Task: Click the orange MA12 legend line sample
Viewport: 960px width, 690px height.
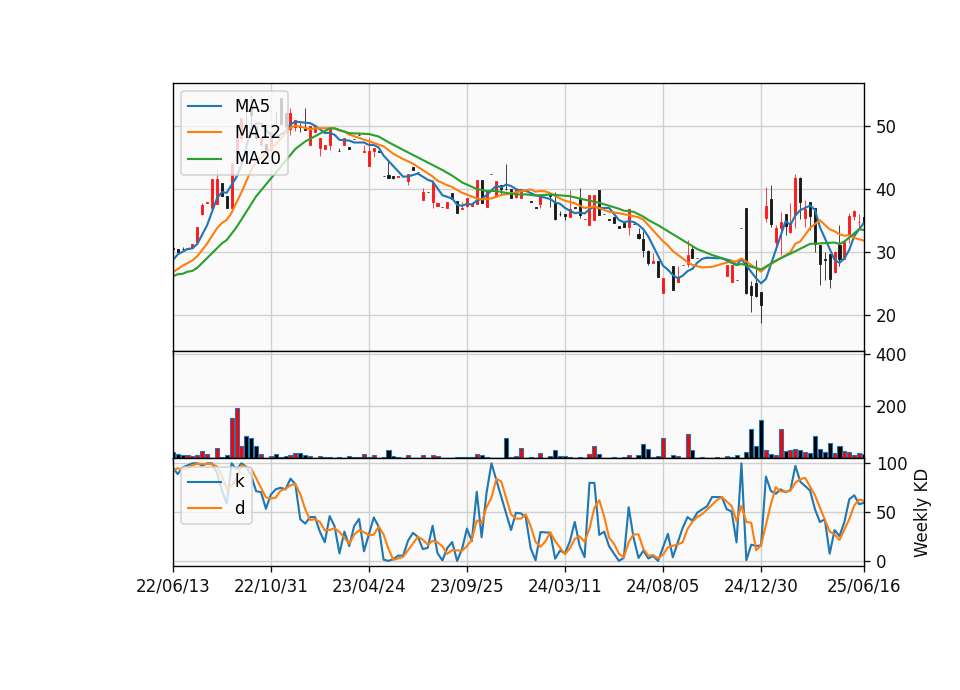Action: [204, 132]
